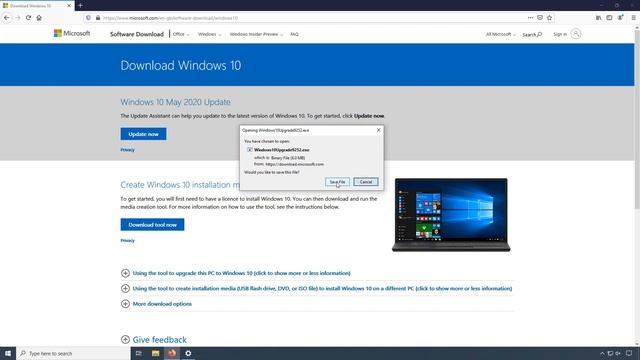Expand Windows Insider Preview dropdown
The width and height of the screenshot is (640, 360).
(x=256, y=34)
